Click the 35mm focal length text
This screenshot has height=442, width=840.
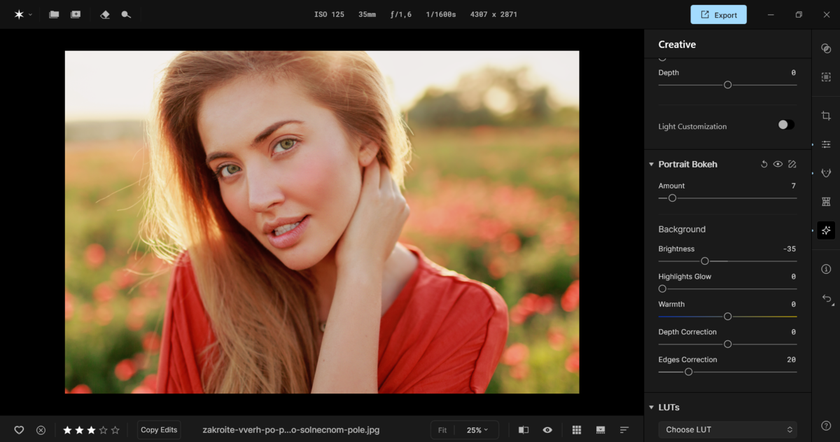pos(367,14)
